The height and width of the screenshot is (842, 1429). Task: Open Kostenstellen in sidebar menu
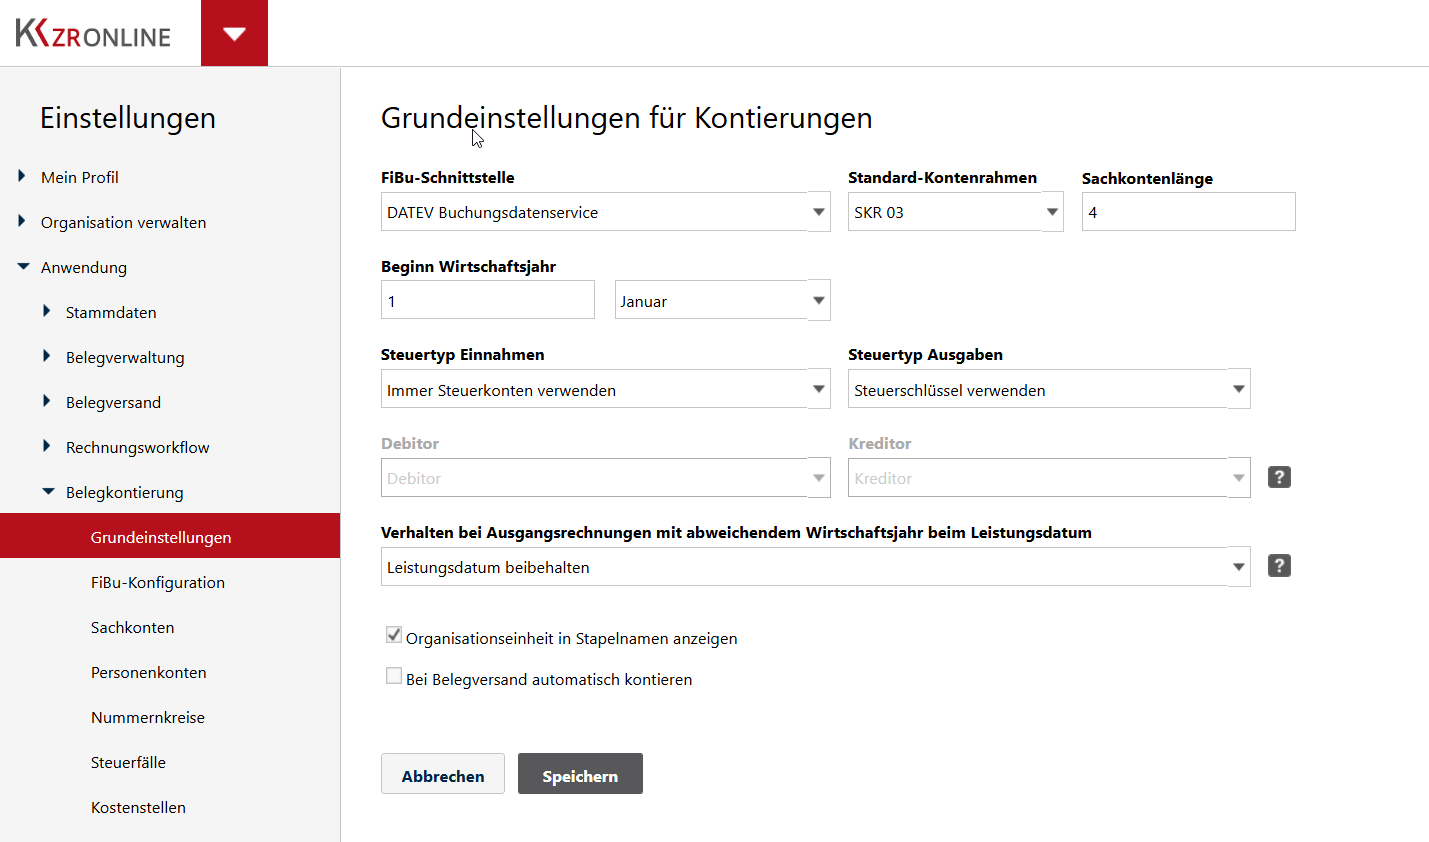138,807
